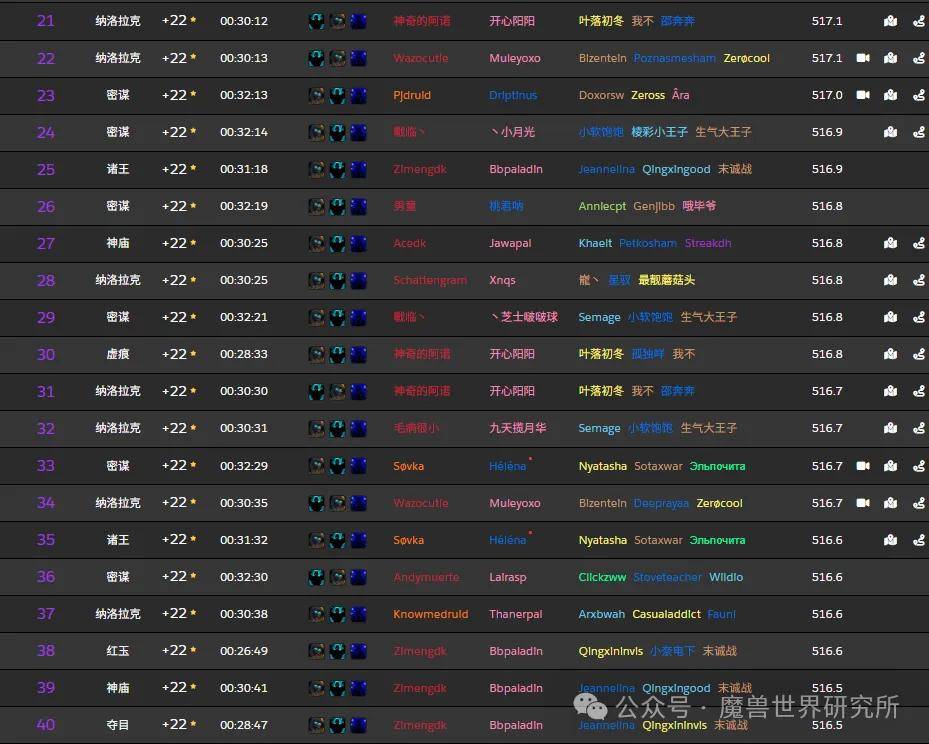Click the third affix icon in rank 40 row
929x744 pixels.
click(x=358, y=725)
